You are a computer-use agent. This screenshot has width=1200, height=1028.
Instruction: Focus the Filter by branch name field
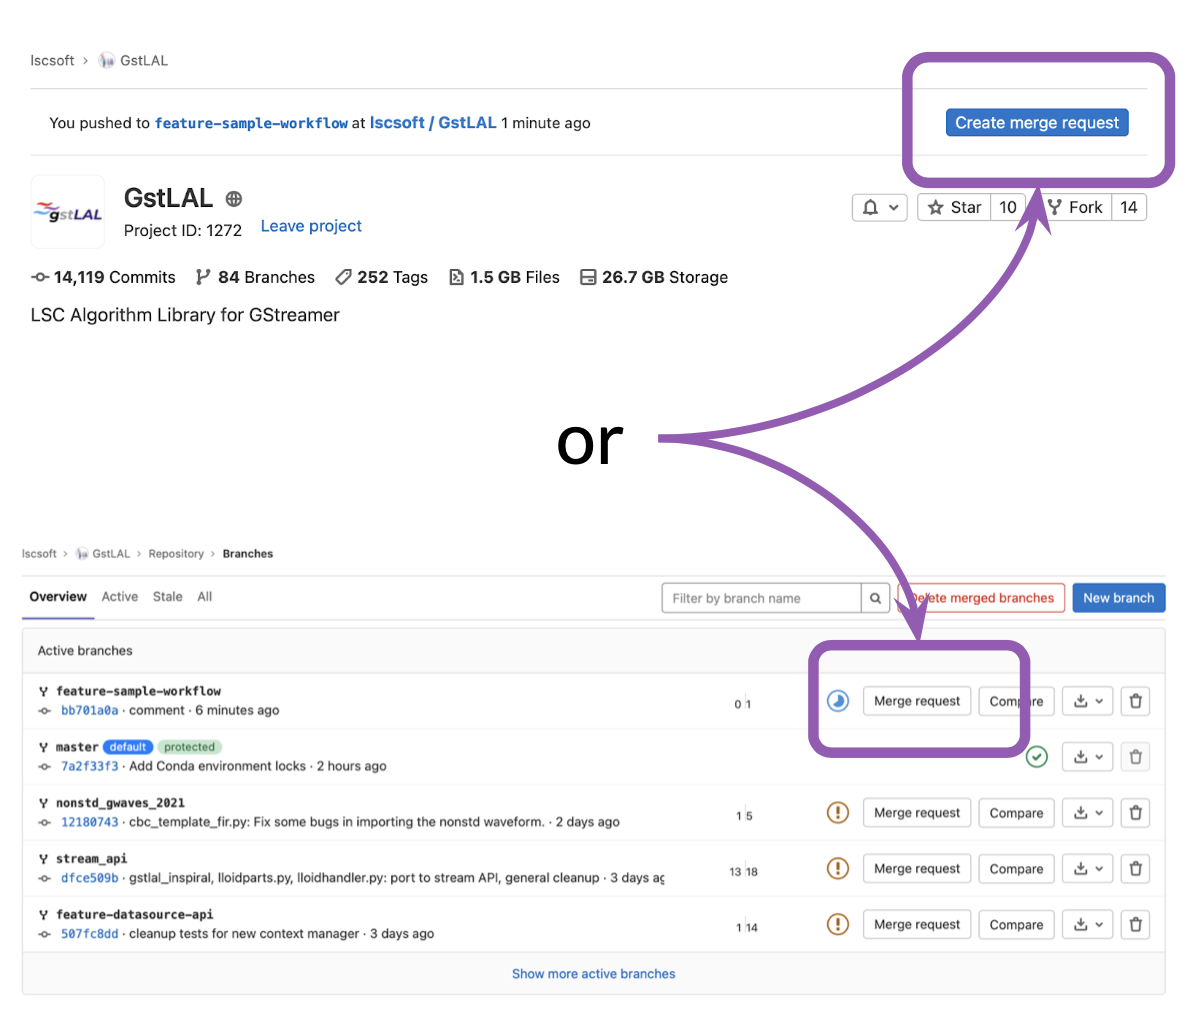point(761,598)
